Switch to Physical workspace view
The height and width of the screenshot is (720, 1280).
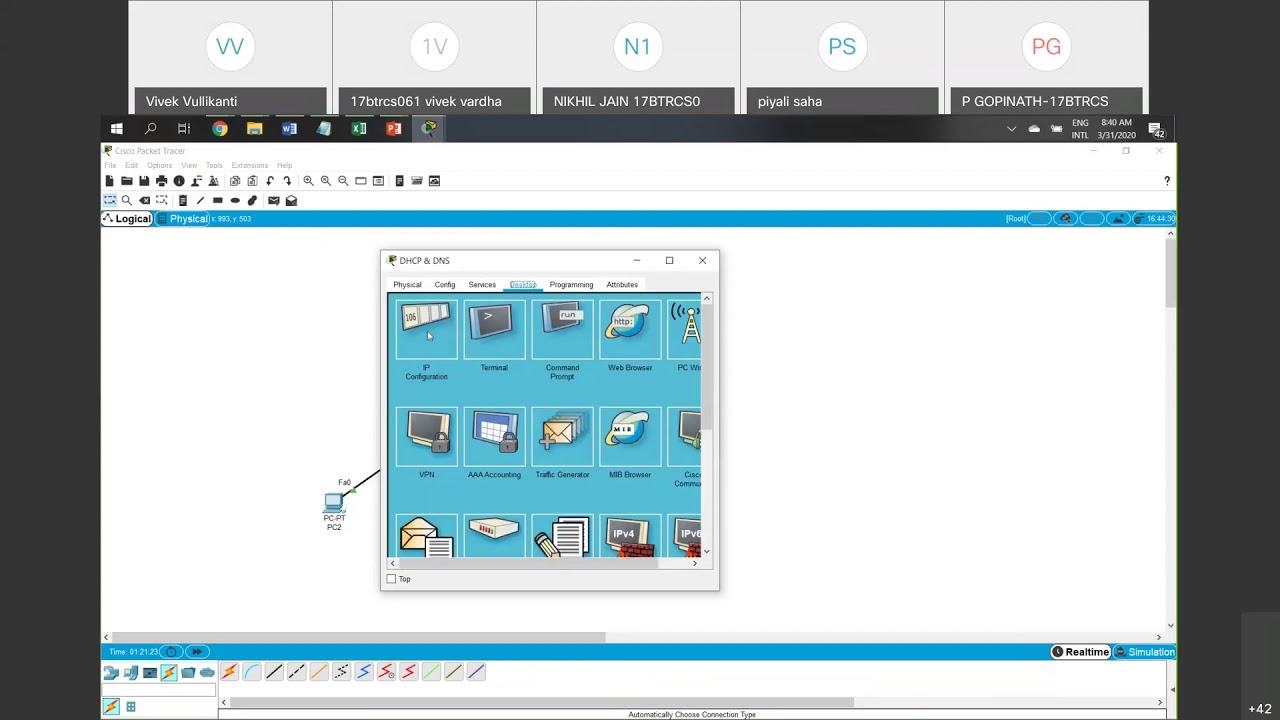[x=182, y=219]
